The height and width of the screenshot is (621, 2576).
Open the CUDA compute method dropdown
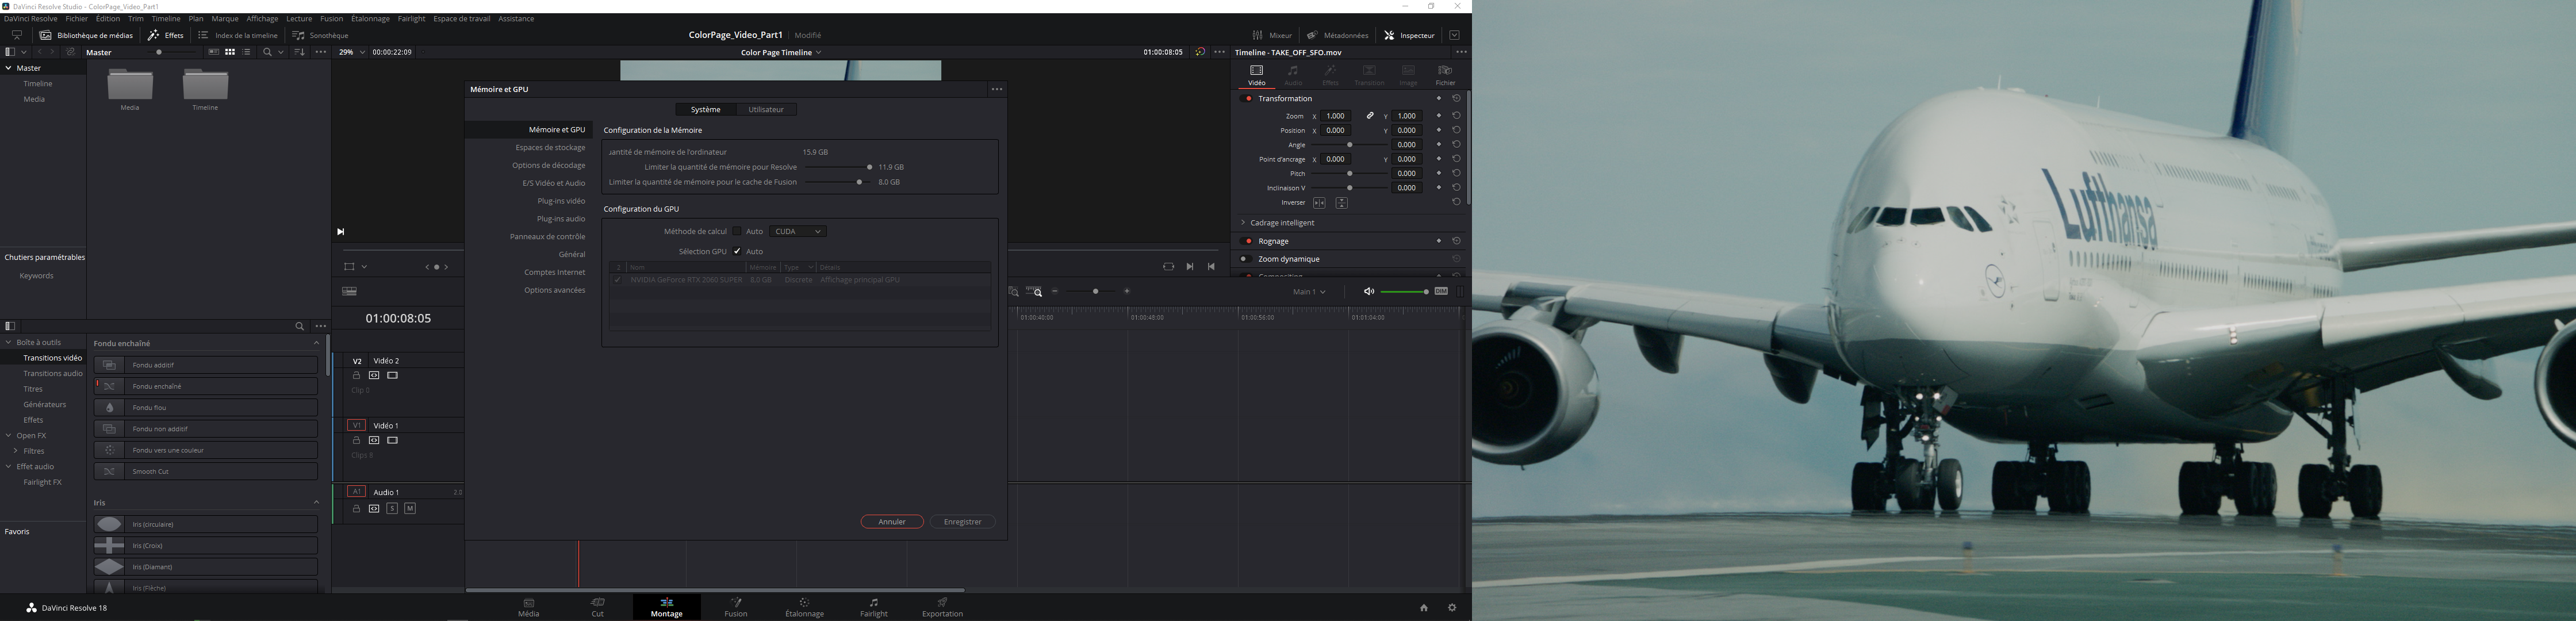798,232
